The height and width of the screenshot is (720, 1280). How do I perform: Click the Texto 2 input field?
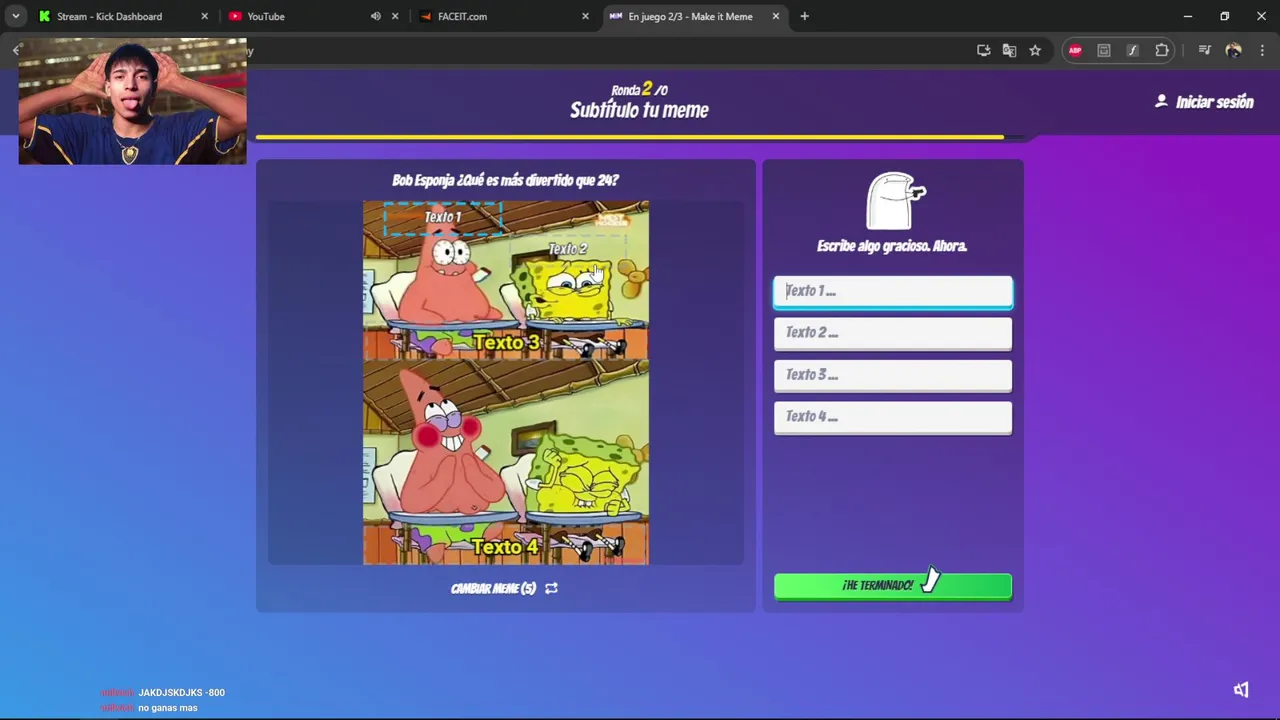click(x=893, y=333)
